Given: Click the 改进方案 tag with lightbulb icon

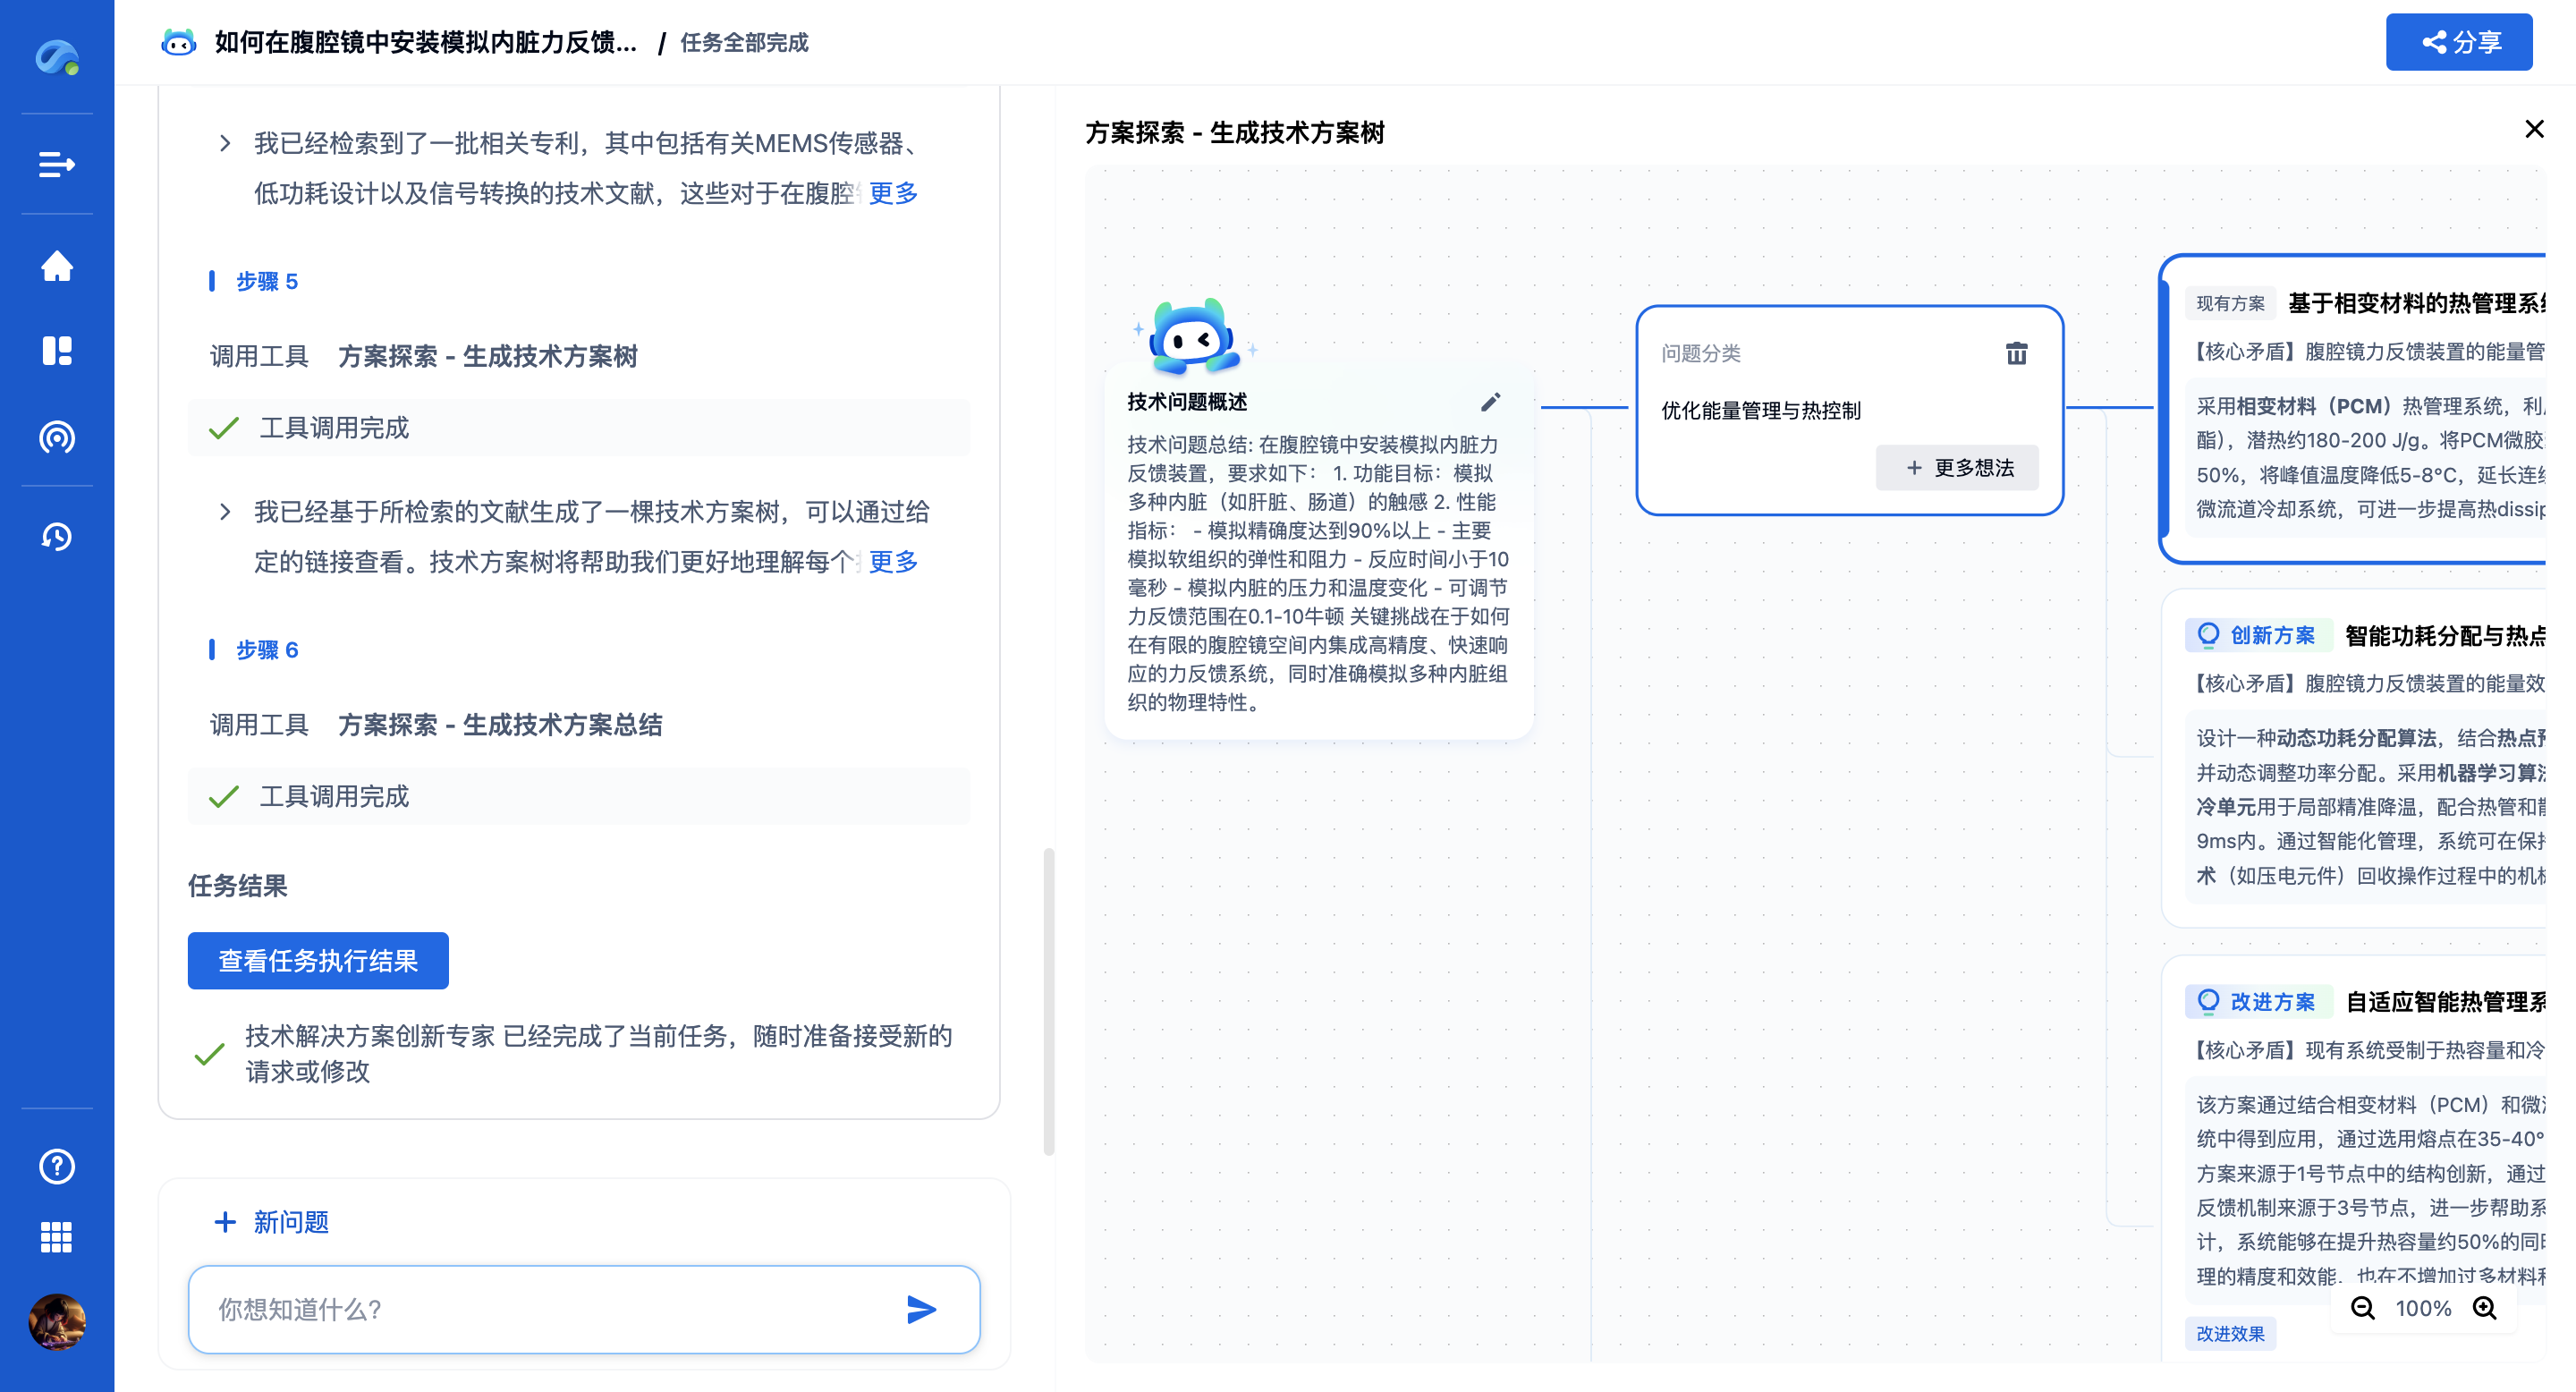Looking at the screenshot, I should 2259,1001.
